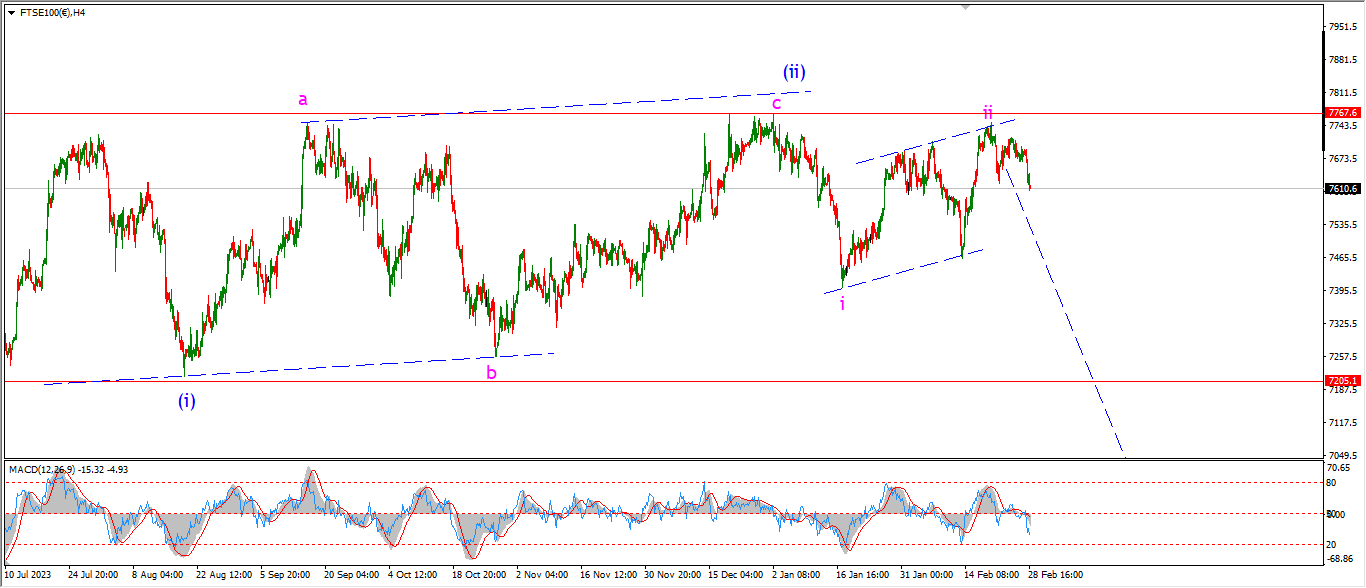
Task: Select the magenta 'c' wave label
Action: pyautogui.click(x=776, y=102)
